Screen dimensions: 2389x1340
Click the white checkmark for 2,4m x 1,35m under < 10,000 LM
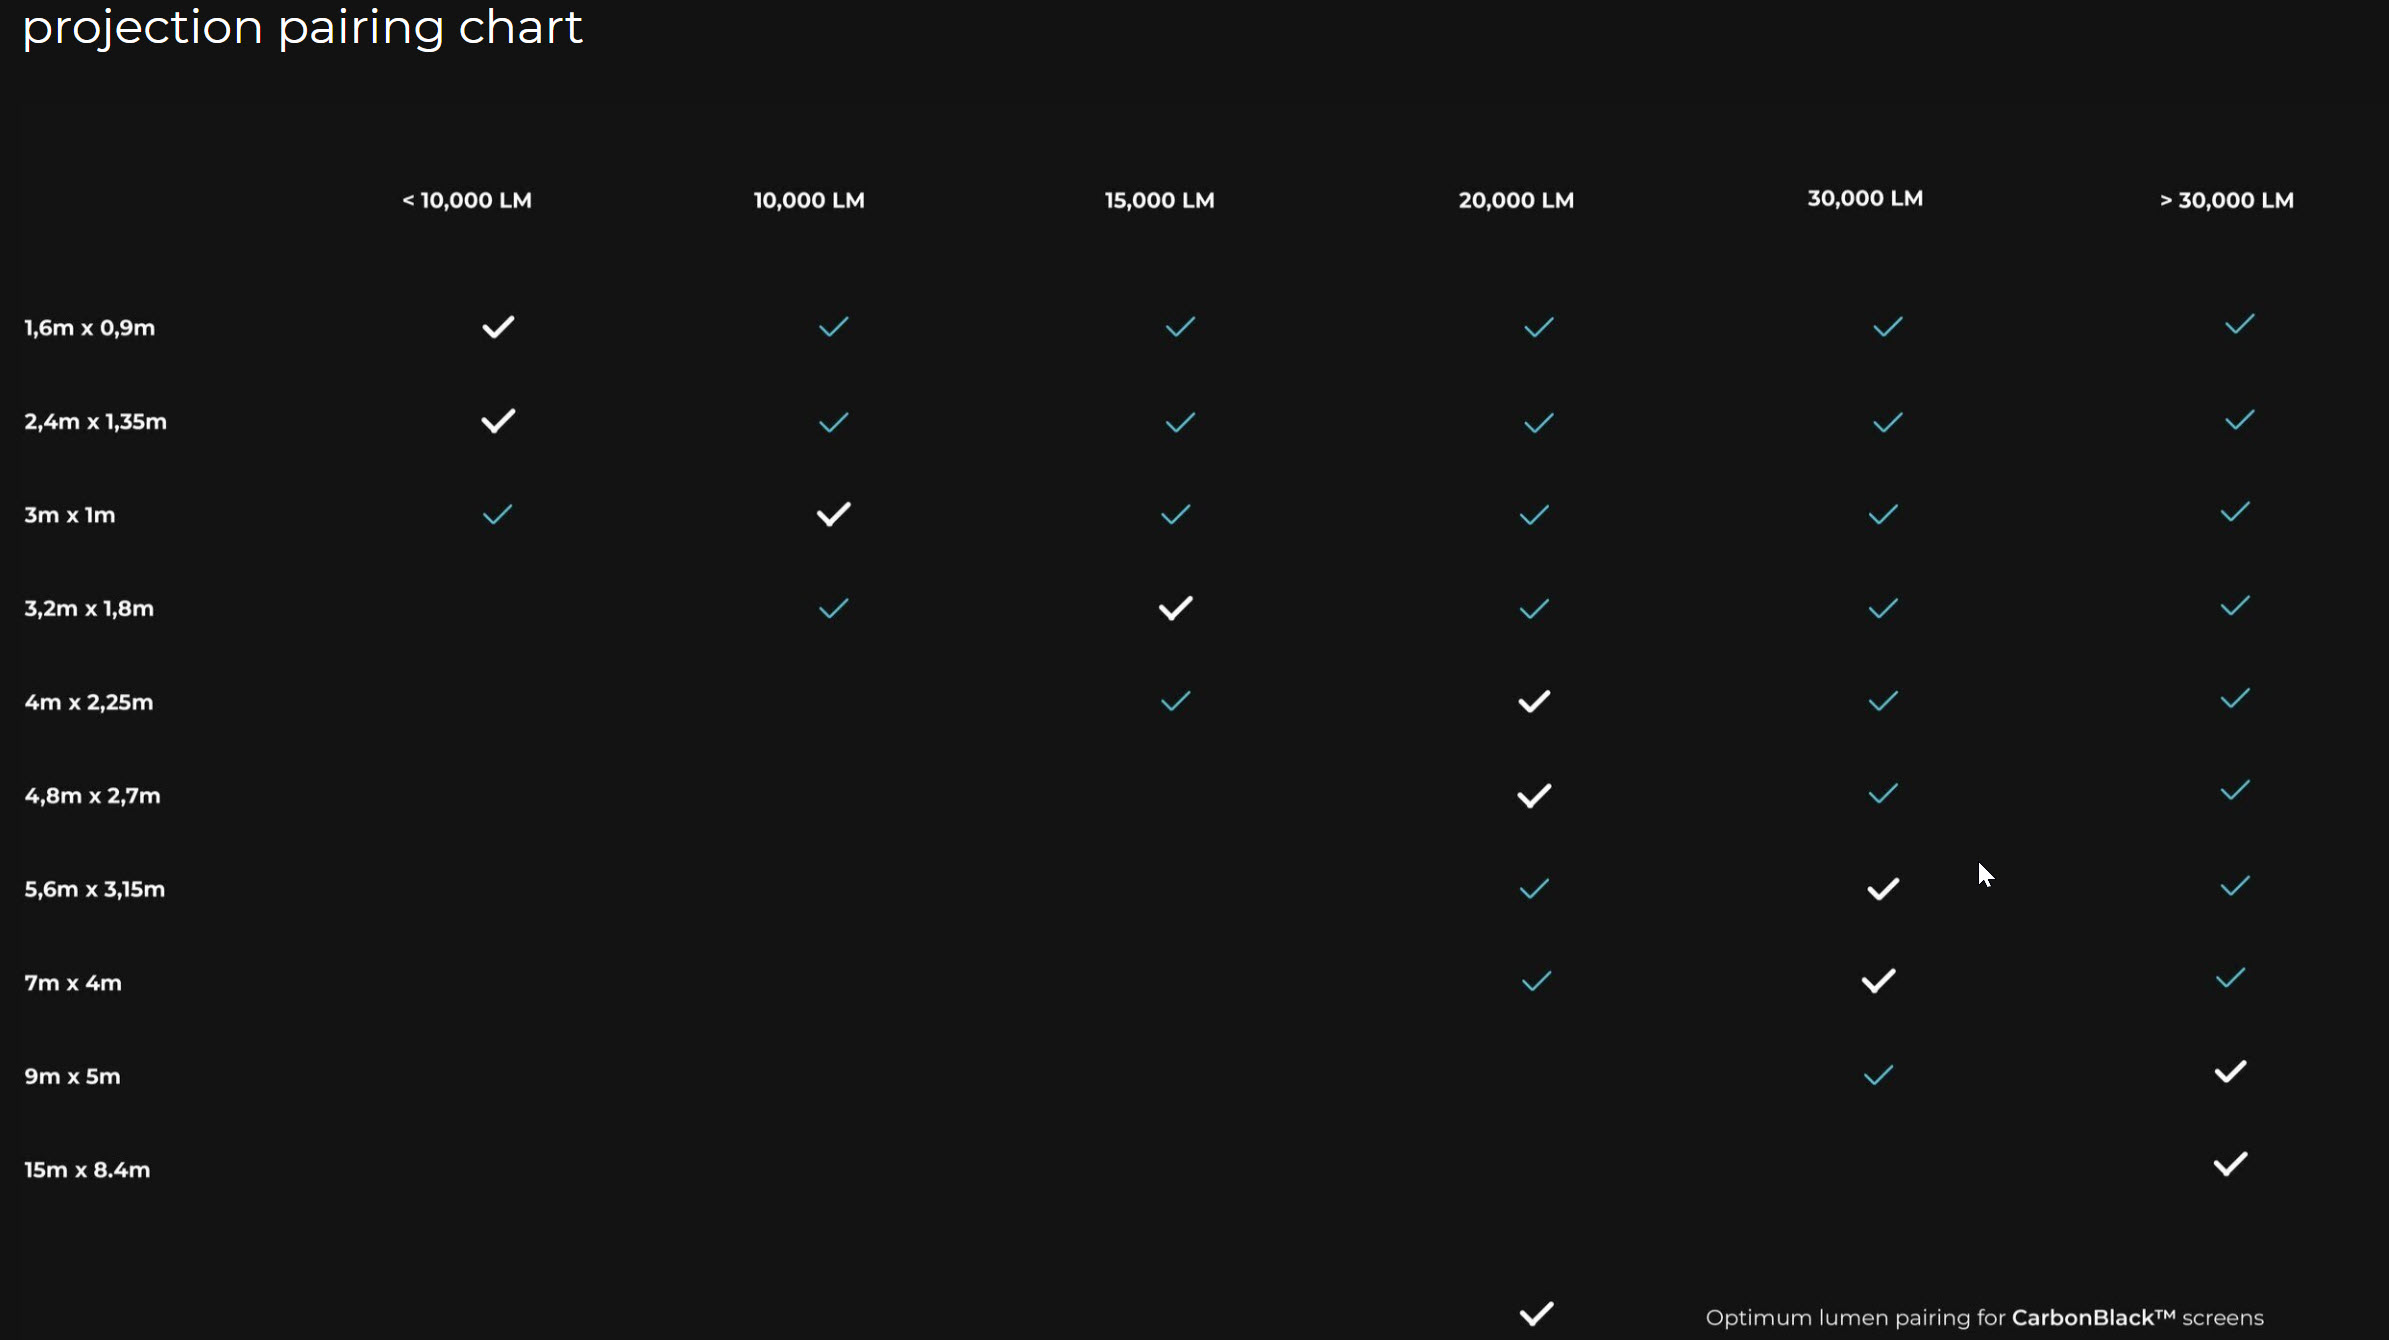click(x=498, y=421)
